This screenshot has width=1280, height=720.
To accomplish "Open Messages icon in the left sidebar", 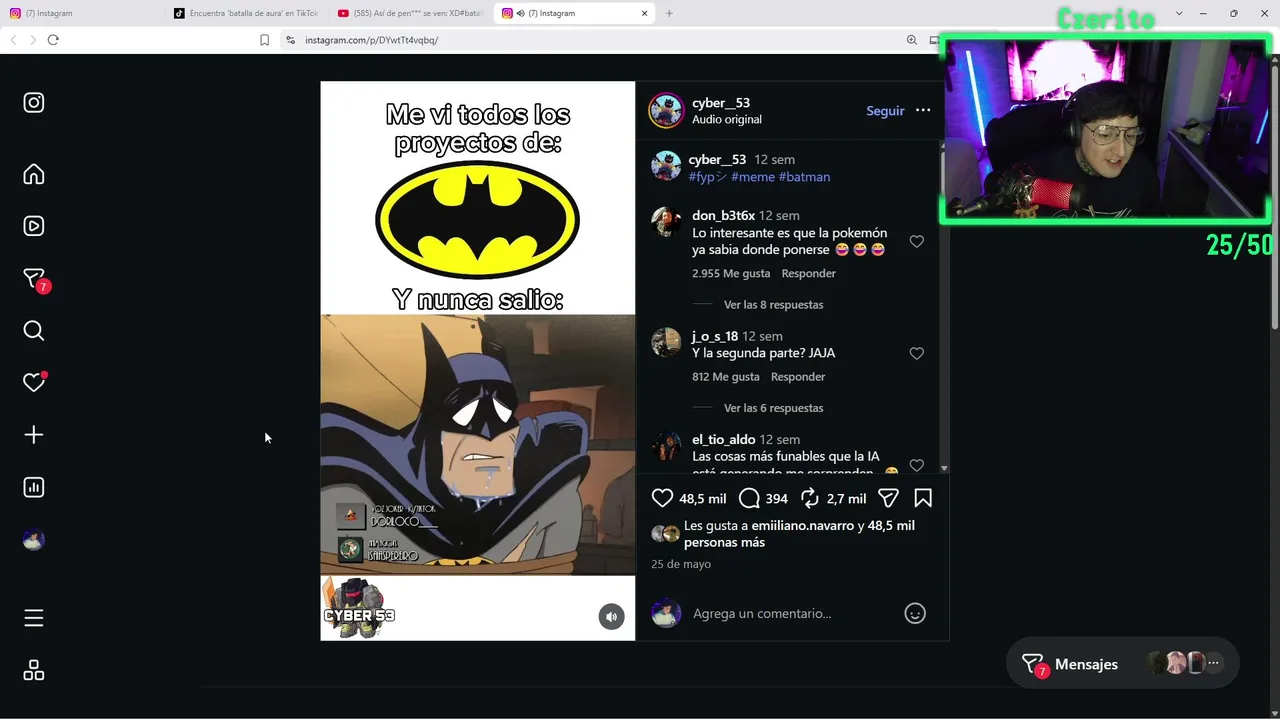I will [34, 278].
